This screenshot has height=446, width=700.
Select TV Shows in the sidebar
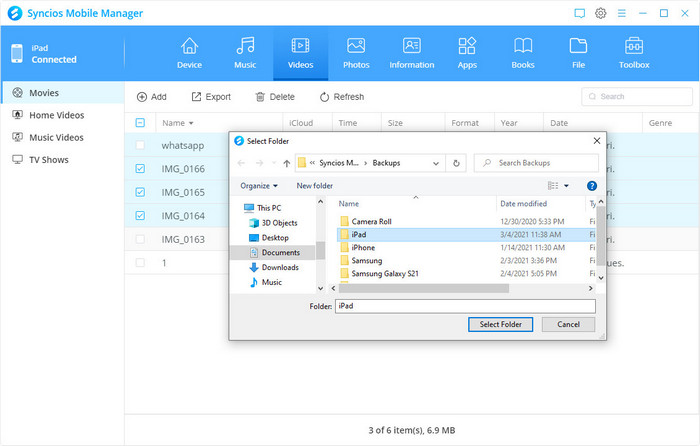[62, 160]
